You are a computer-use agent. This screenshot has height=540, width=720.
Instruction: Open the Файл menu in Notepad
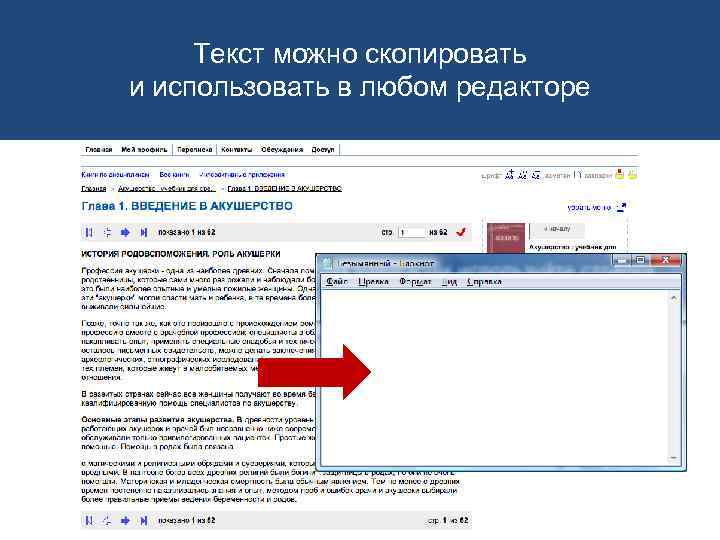(x=337, y=281)
